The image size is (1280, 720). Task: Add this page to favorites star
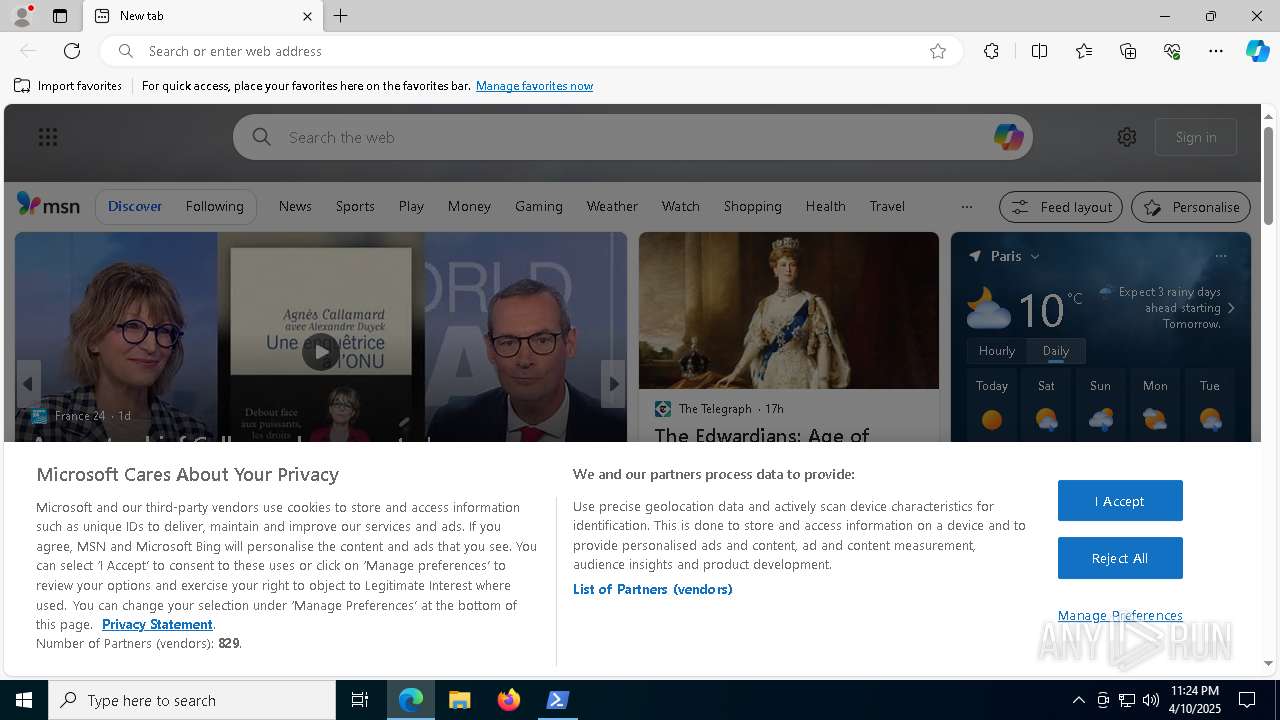tap(938, 51)
